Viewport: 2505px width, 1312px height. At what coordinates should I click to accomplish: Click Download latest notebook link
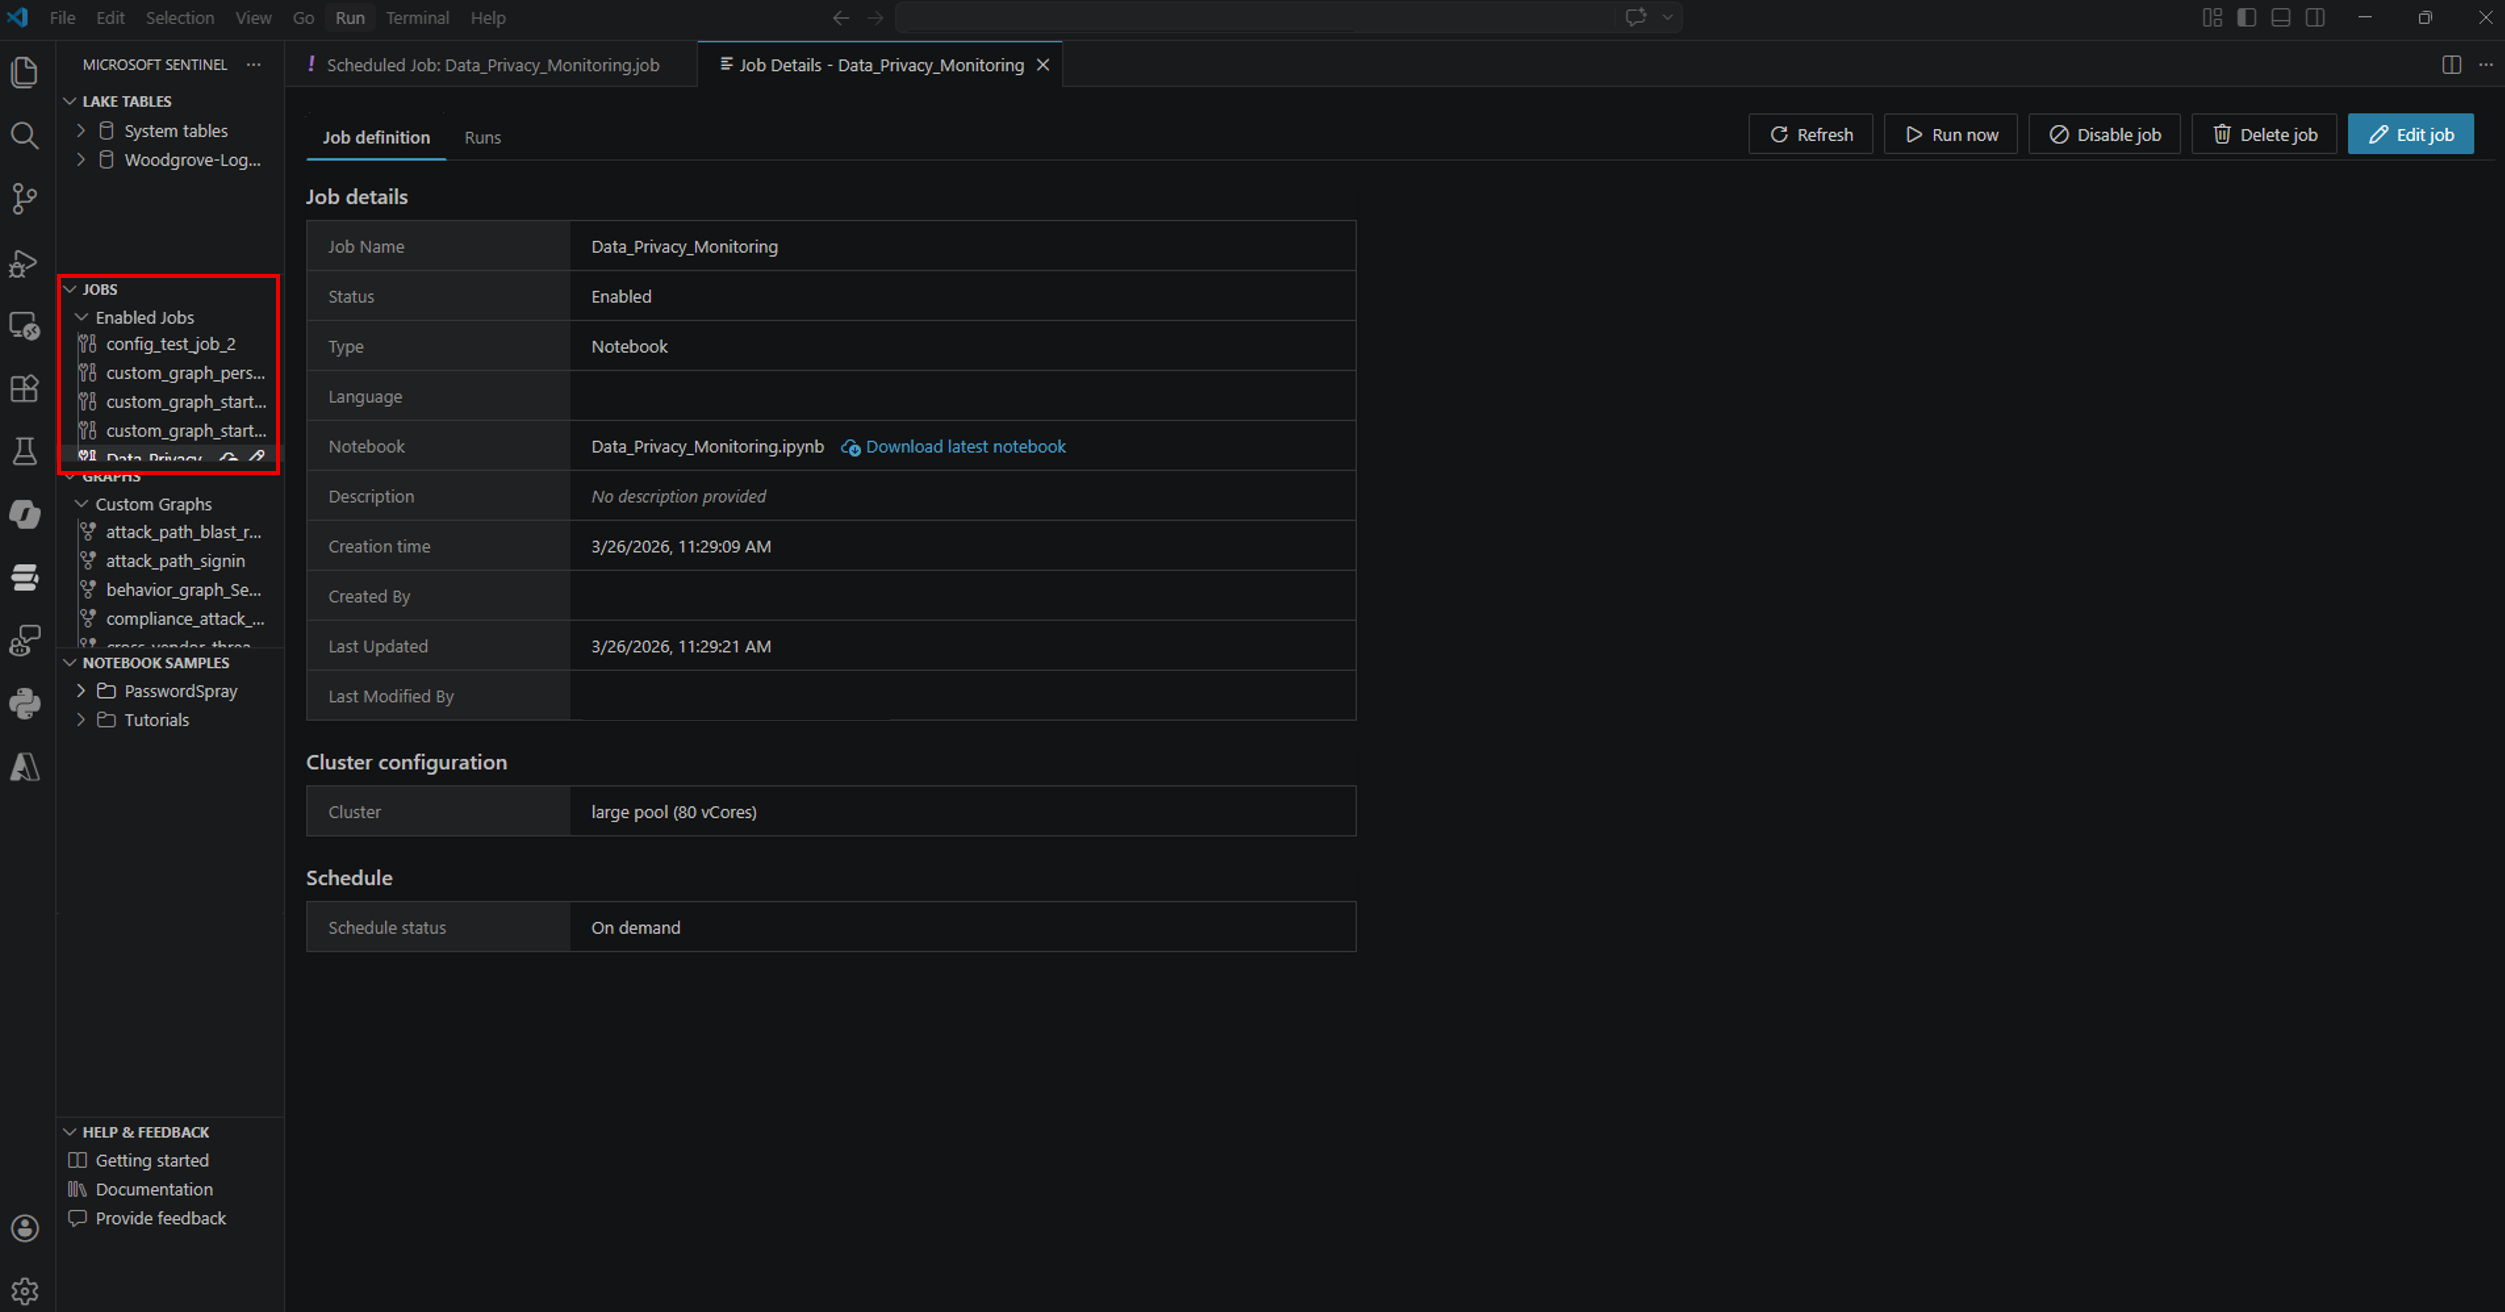coord(965,446)
